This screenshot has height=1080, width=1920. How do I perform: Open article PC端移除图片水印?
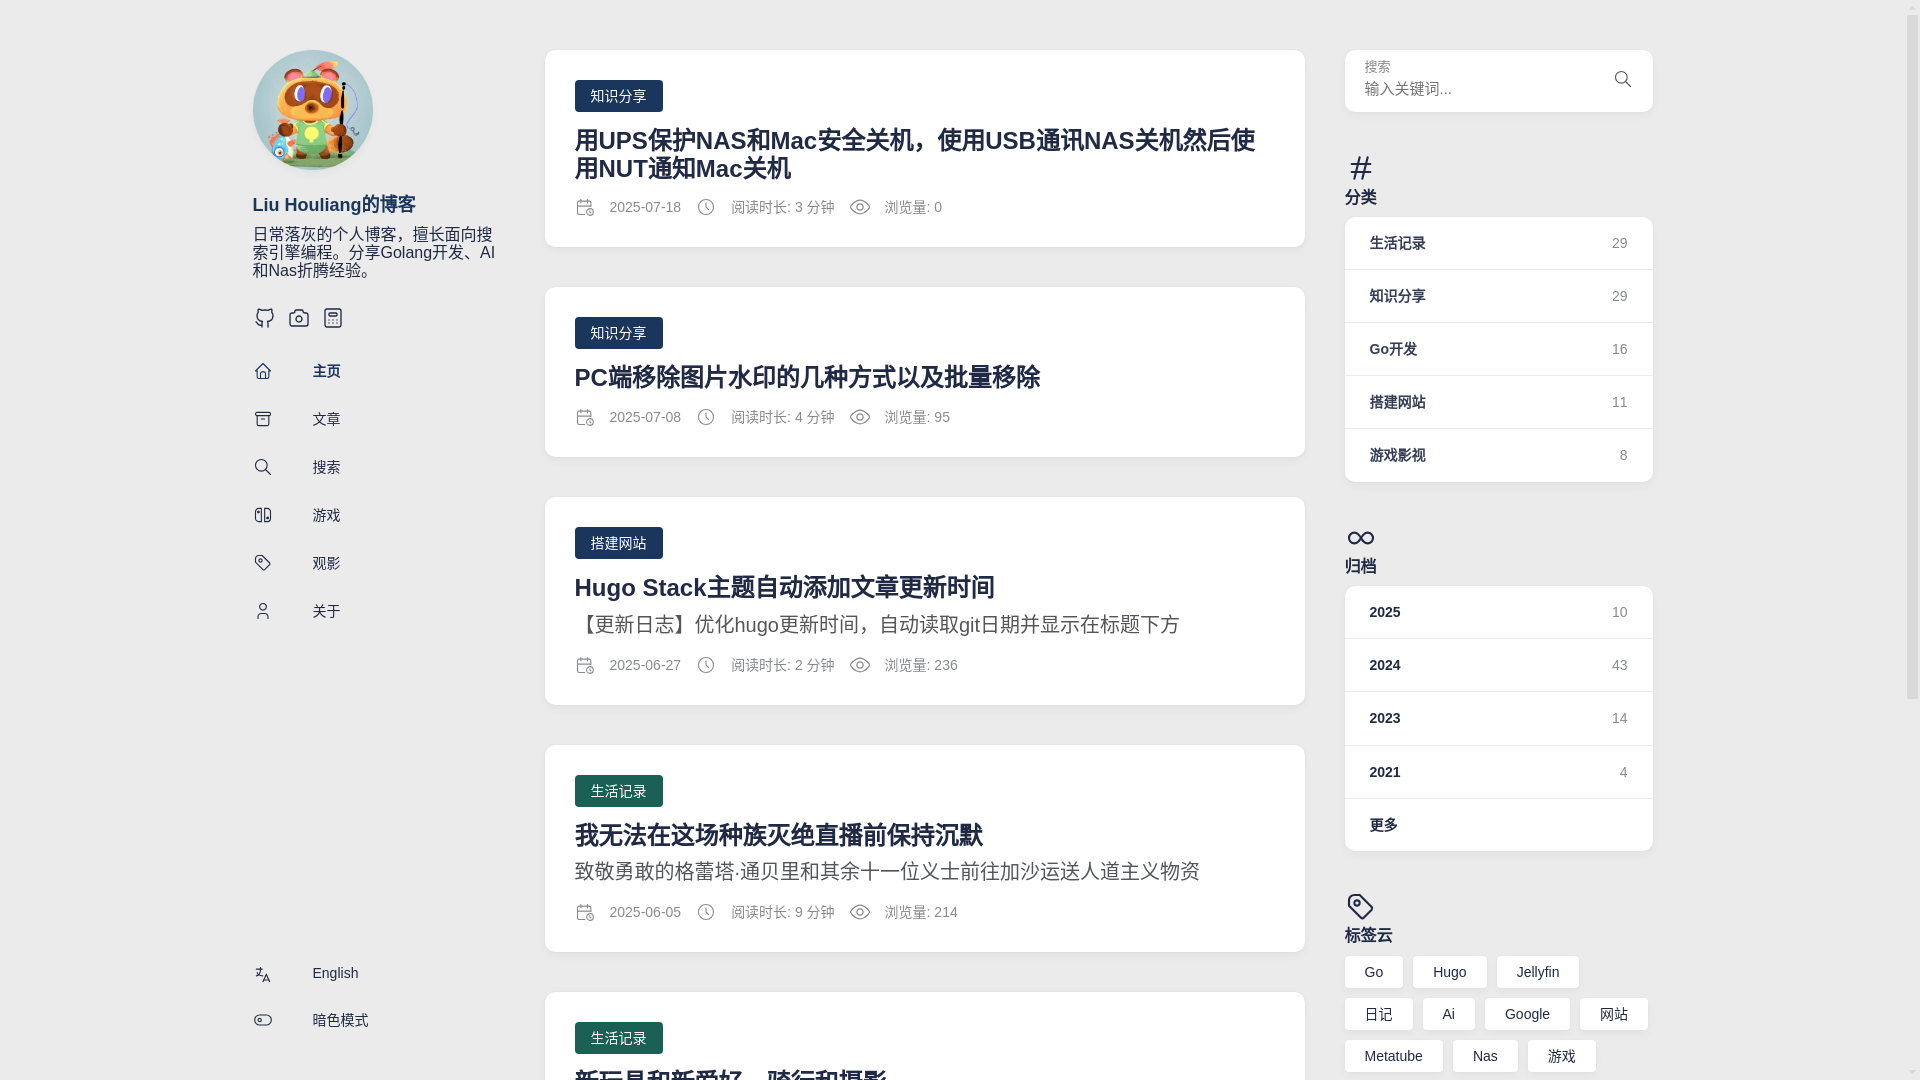[807, 377]
